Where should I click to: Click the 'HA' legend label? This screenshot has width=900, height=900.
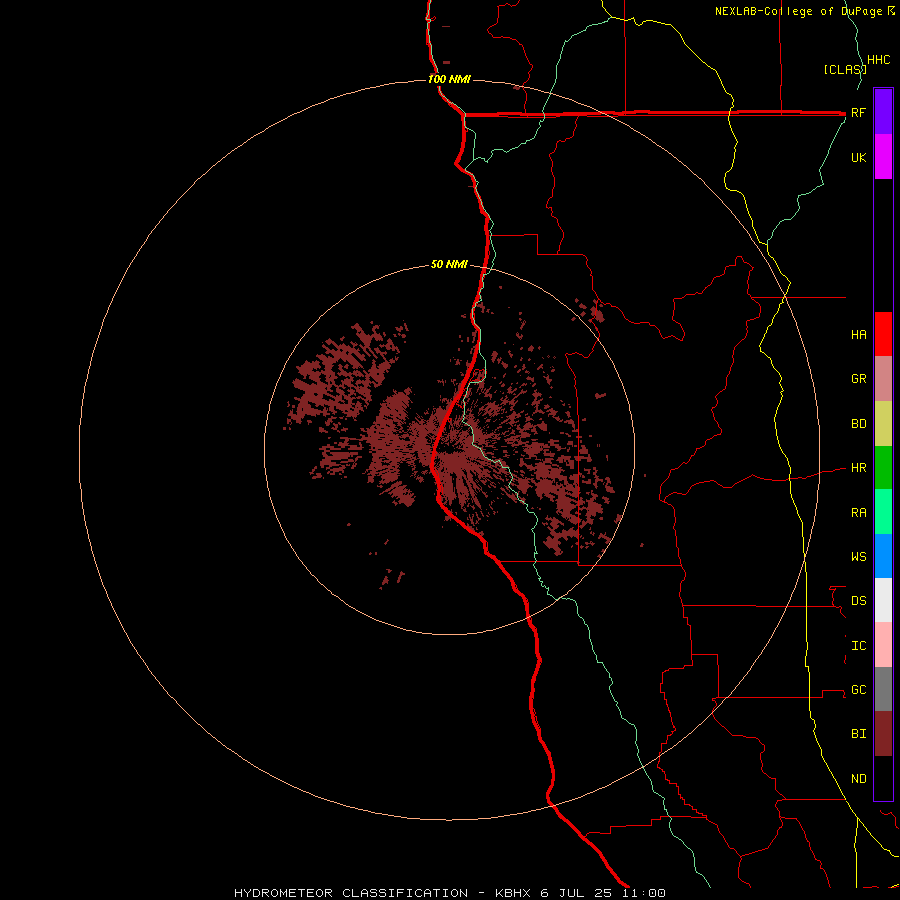point(858,335)
